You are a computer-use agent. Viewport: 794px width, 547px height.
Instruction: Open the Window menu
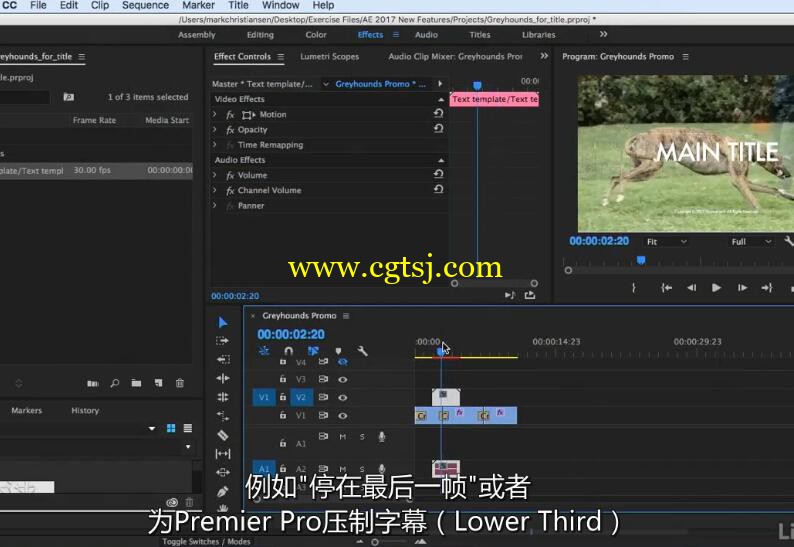[281, 6]
